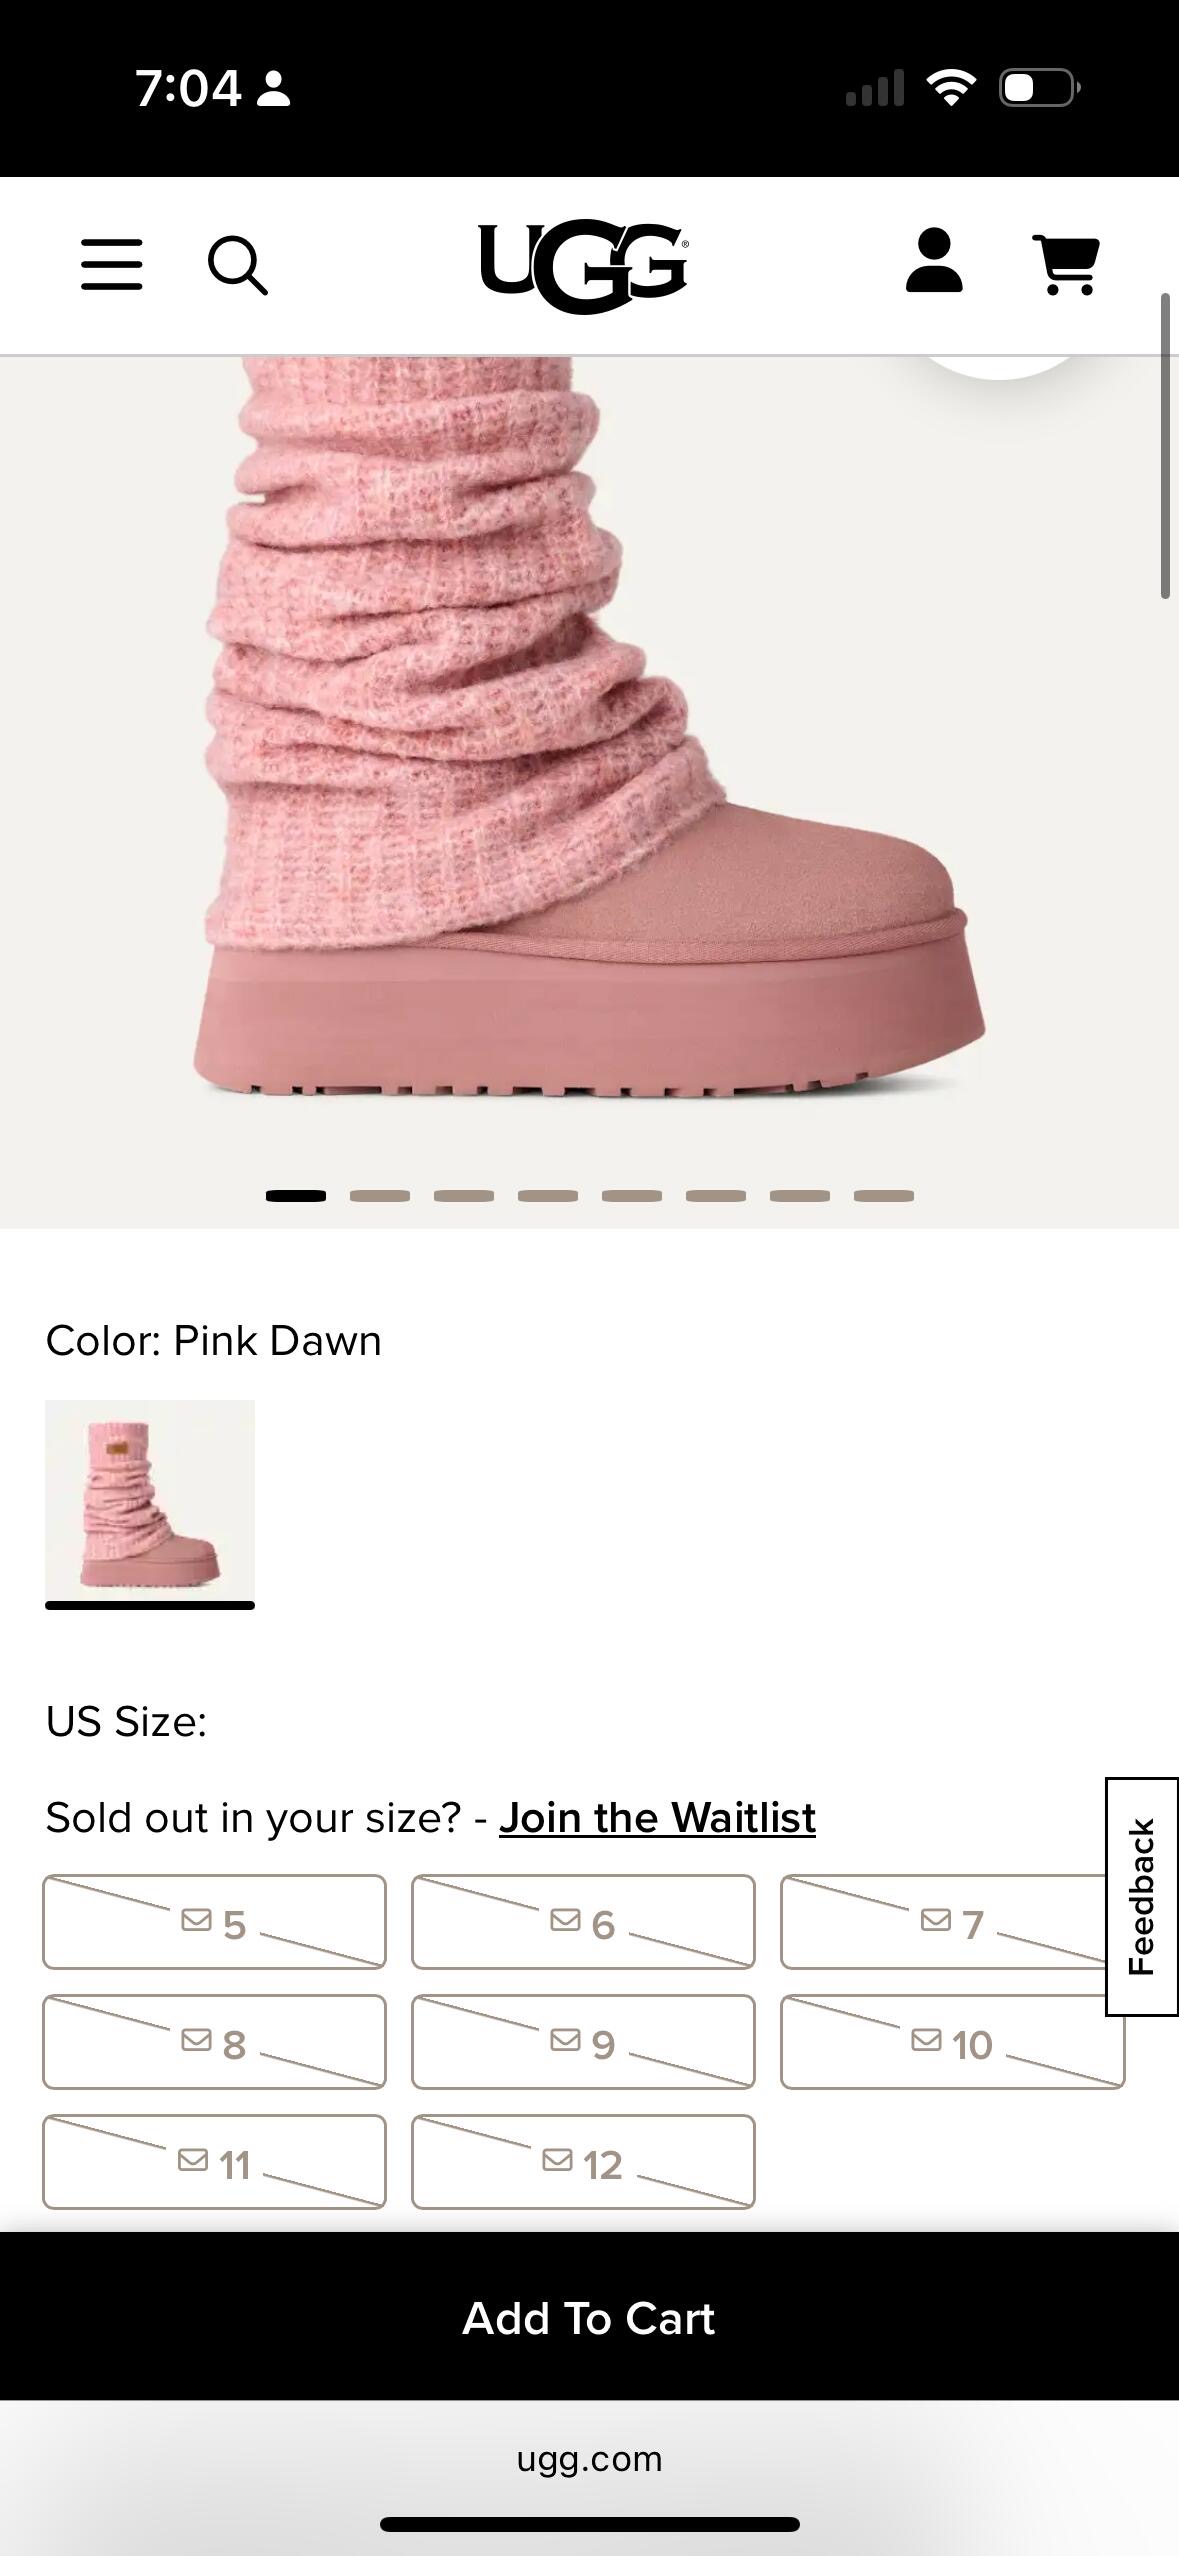1179x2556 pixels.
Task: Go to the UGG logo homepage
Action: pyautogui.click(x=584, y=265)
